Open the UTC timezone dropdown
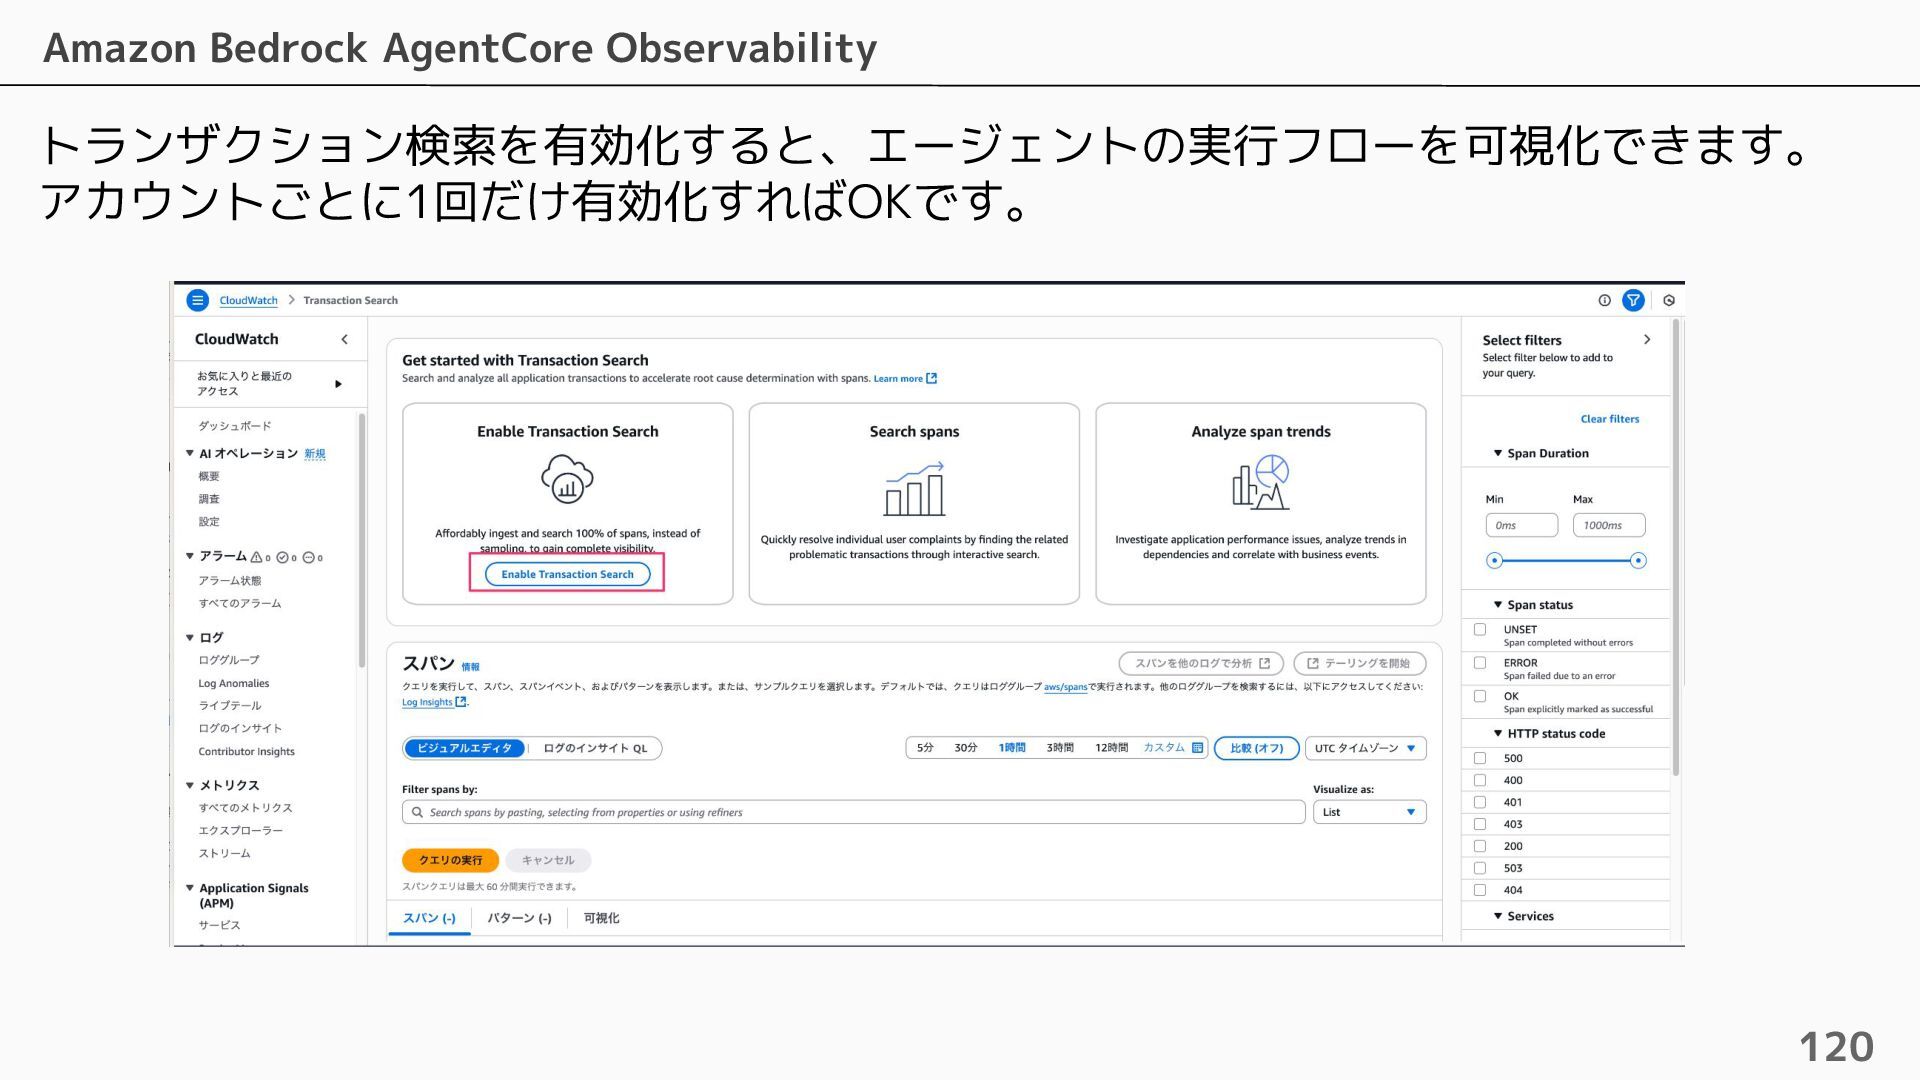Viewport: 1920px width, 1080px height. [x=1365, y=748]
